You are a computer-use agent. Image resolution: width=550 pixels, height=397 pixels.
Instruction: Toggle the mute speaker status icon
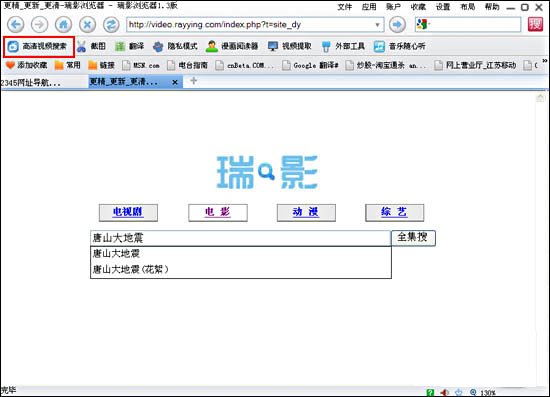click(x=444, y=392)
